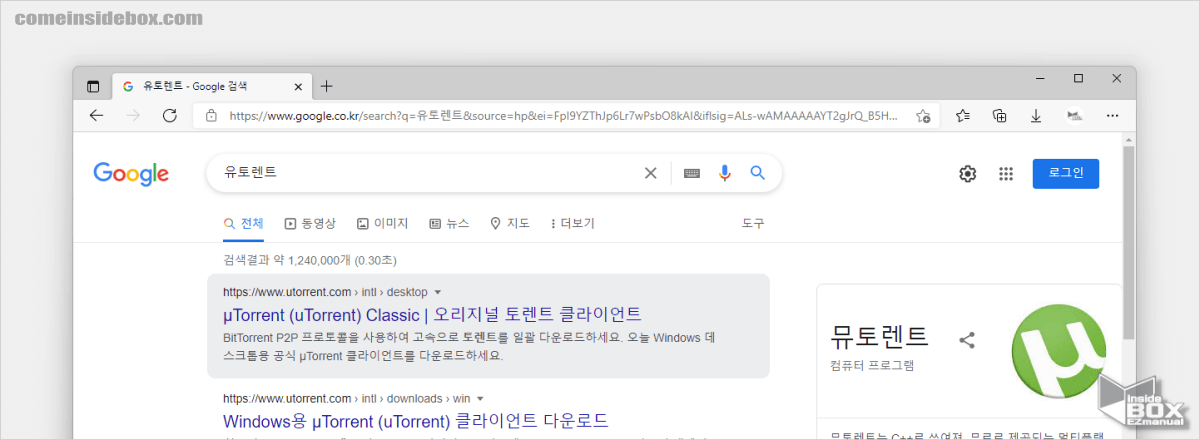Sign in with the 로그인 button
1200x440 pixels.
(x=1066, y=173)
